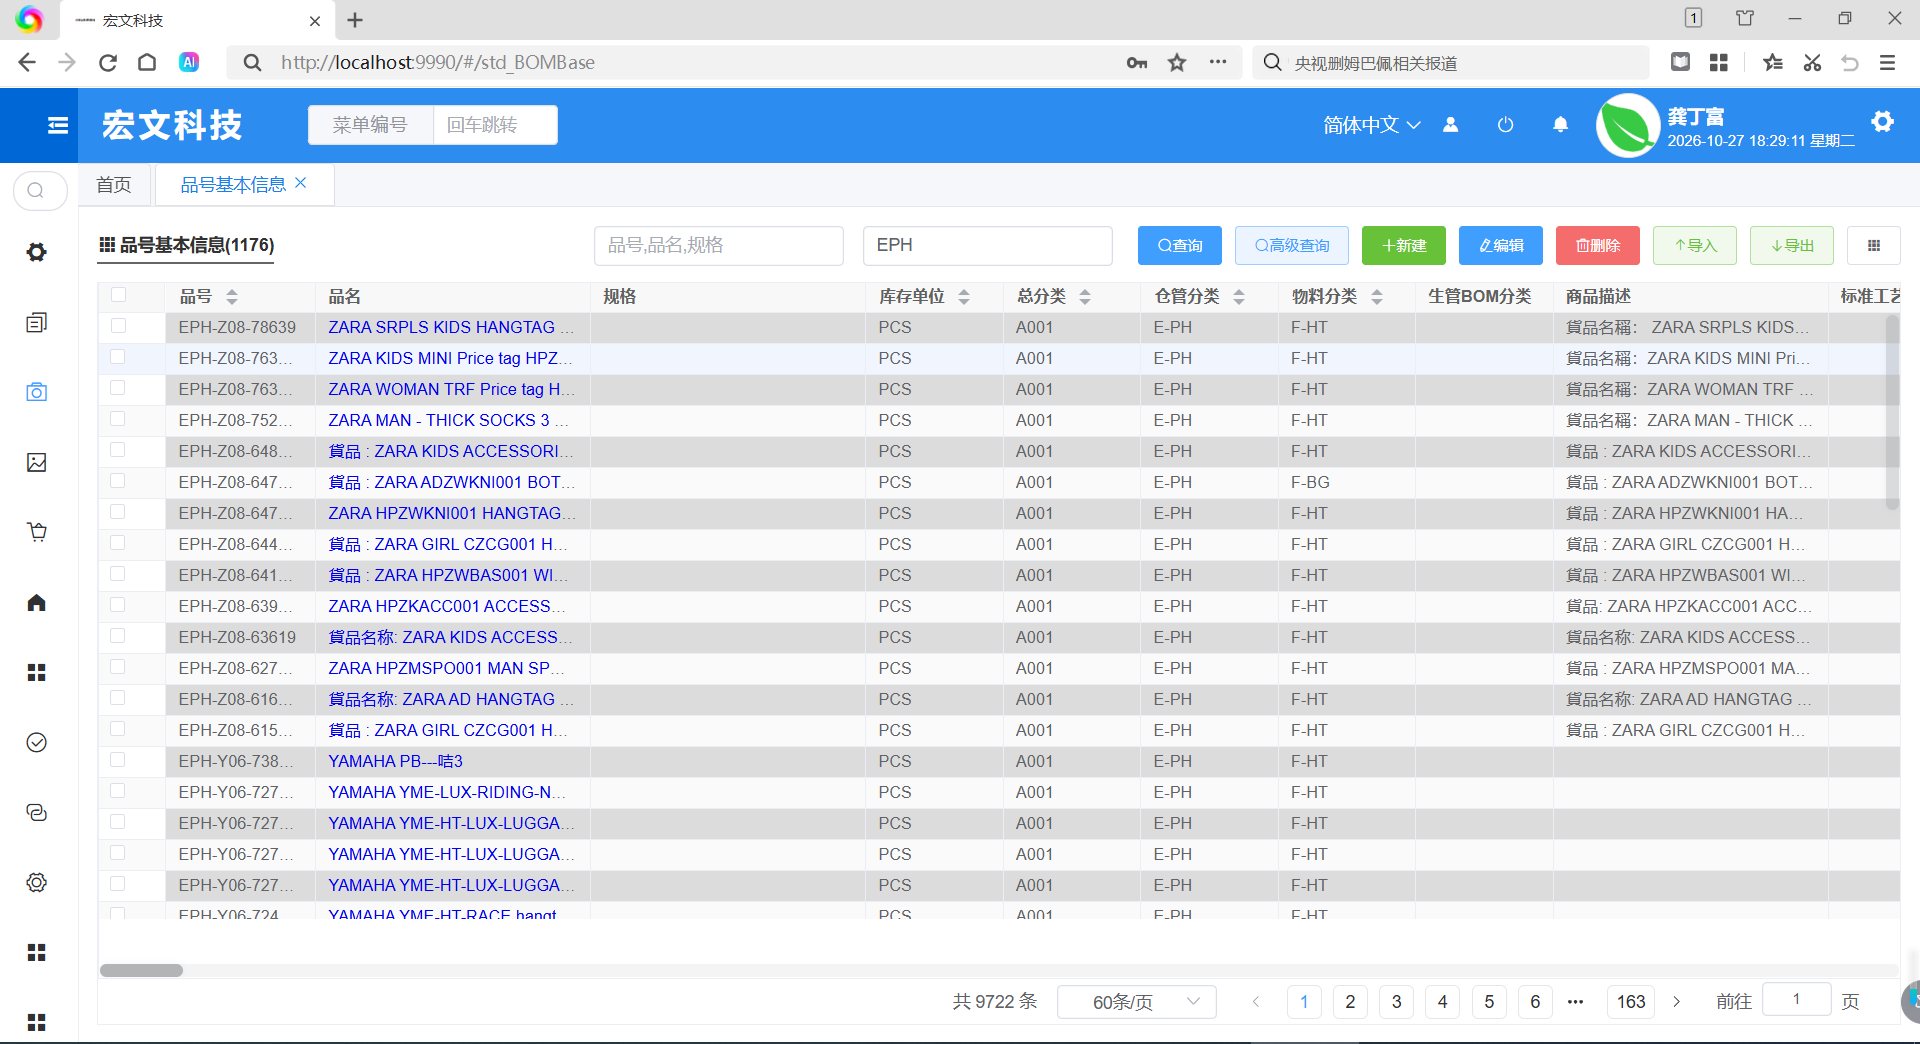This screenshot has width=1920, height=1044.
Task: Jump to last page 163
Action: coord(1631,1002)
